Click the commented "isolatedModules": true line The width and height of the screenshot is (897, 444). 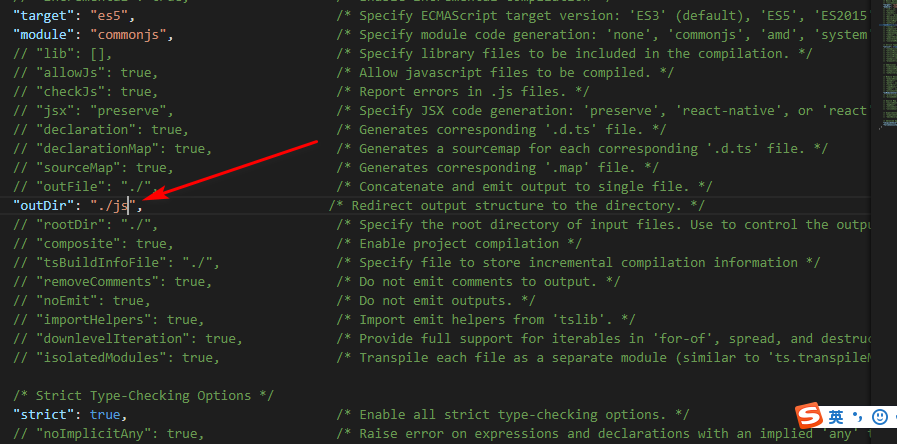click(x=117, y=358)
